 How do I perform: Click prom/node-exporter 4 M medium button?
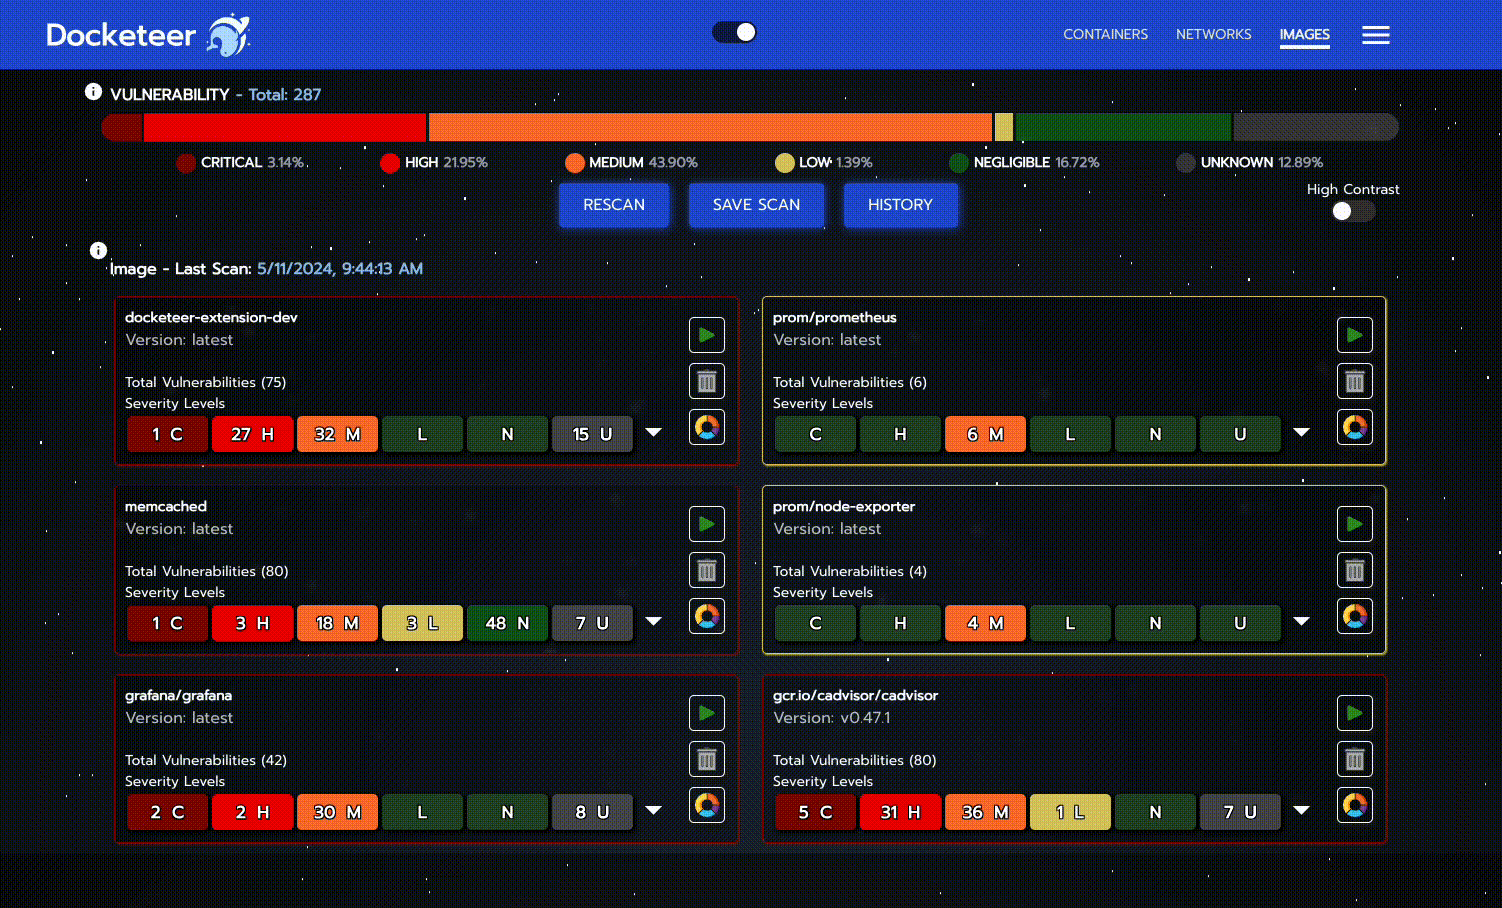coord(985,623)
